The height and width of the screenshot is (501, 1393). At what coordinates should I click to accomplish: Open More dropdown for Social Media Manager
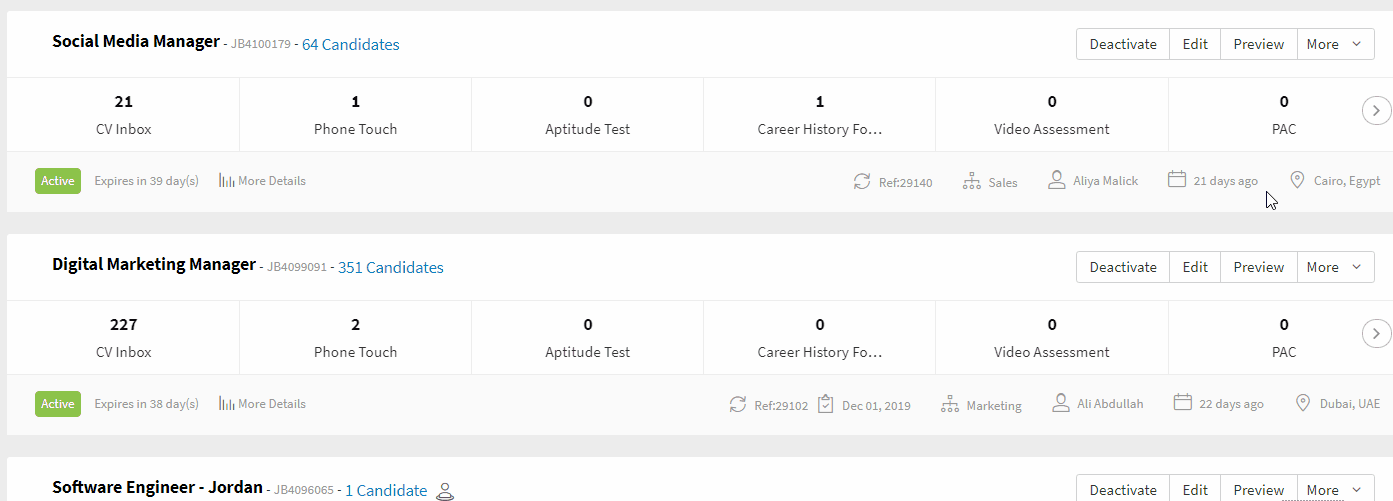click(x=1335, y=44)
